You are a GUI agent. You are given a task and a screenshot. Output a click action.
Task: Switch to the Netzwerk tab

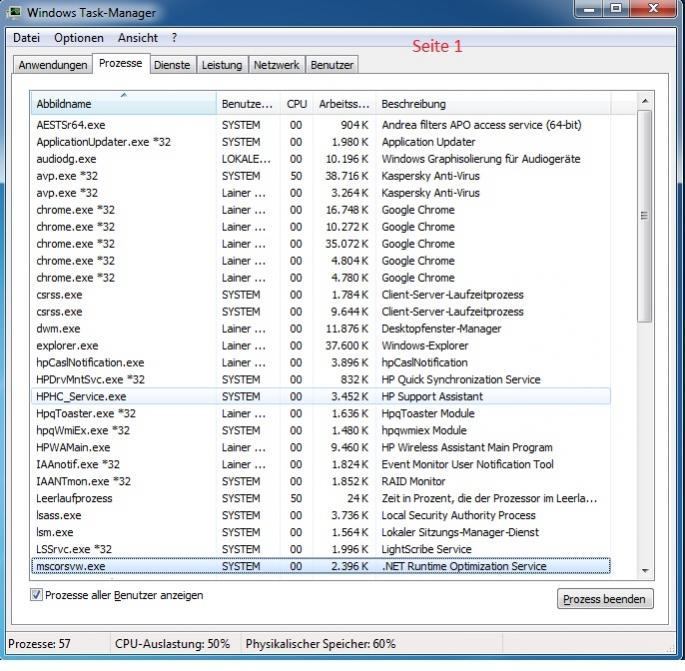point(277,65)
